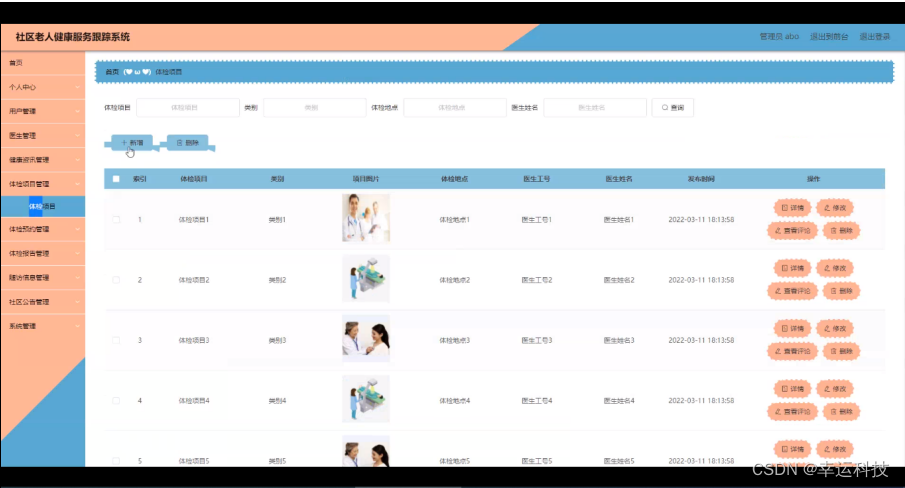Click the 类别3 cell
The image size is (905, 488).
[277, 340]
